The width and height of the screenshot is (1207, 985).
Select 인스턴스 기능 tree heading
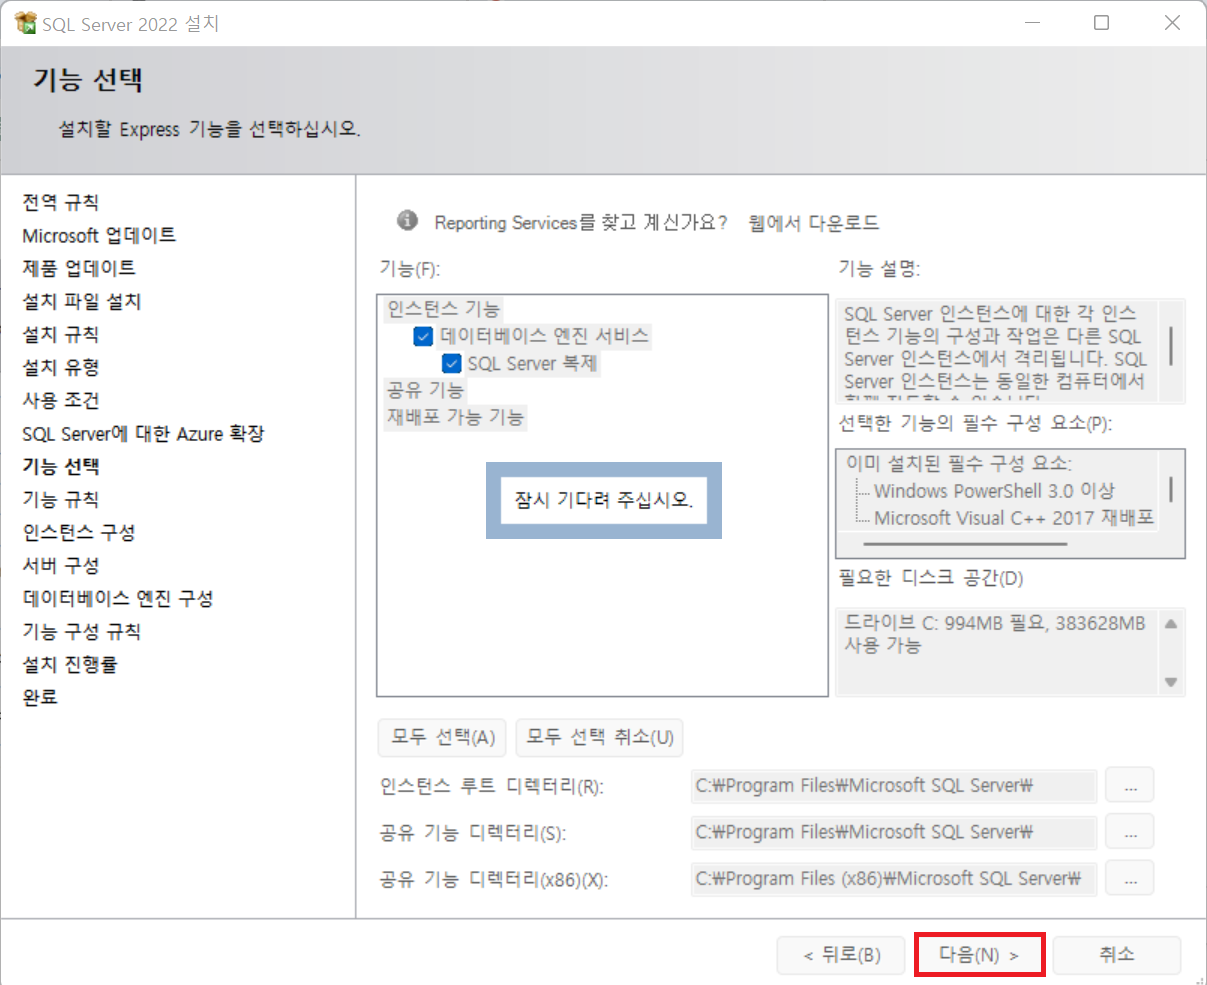[443, 309]
